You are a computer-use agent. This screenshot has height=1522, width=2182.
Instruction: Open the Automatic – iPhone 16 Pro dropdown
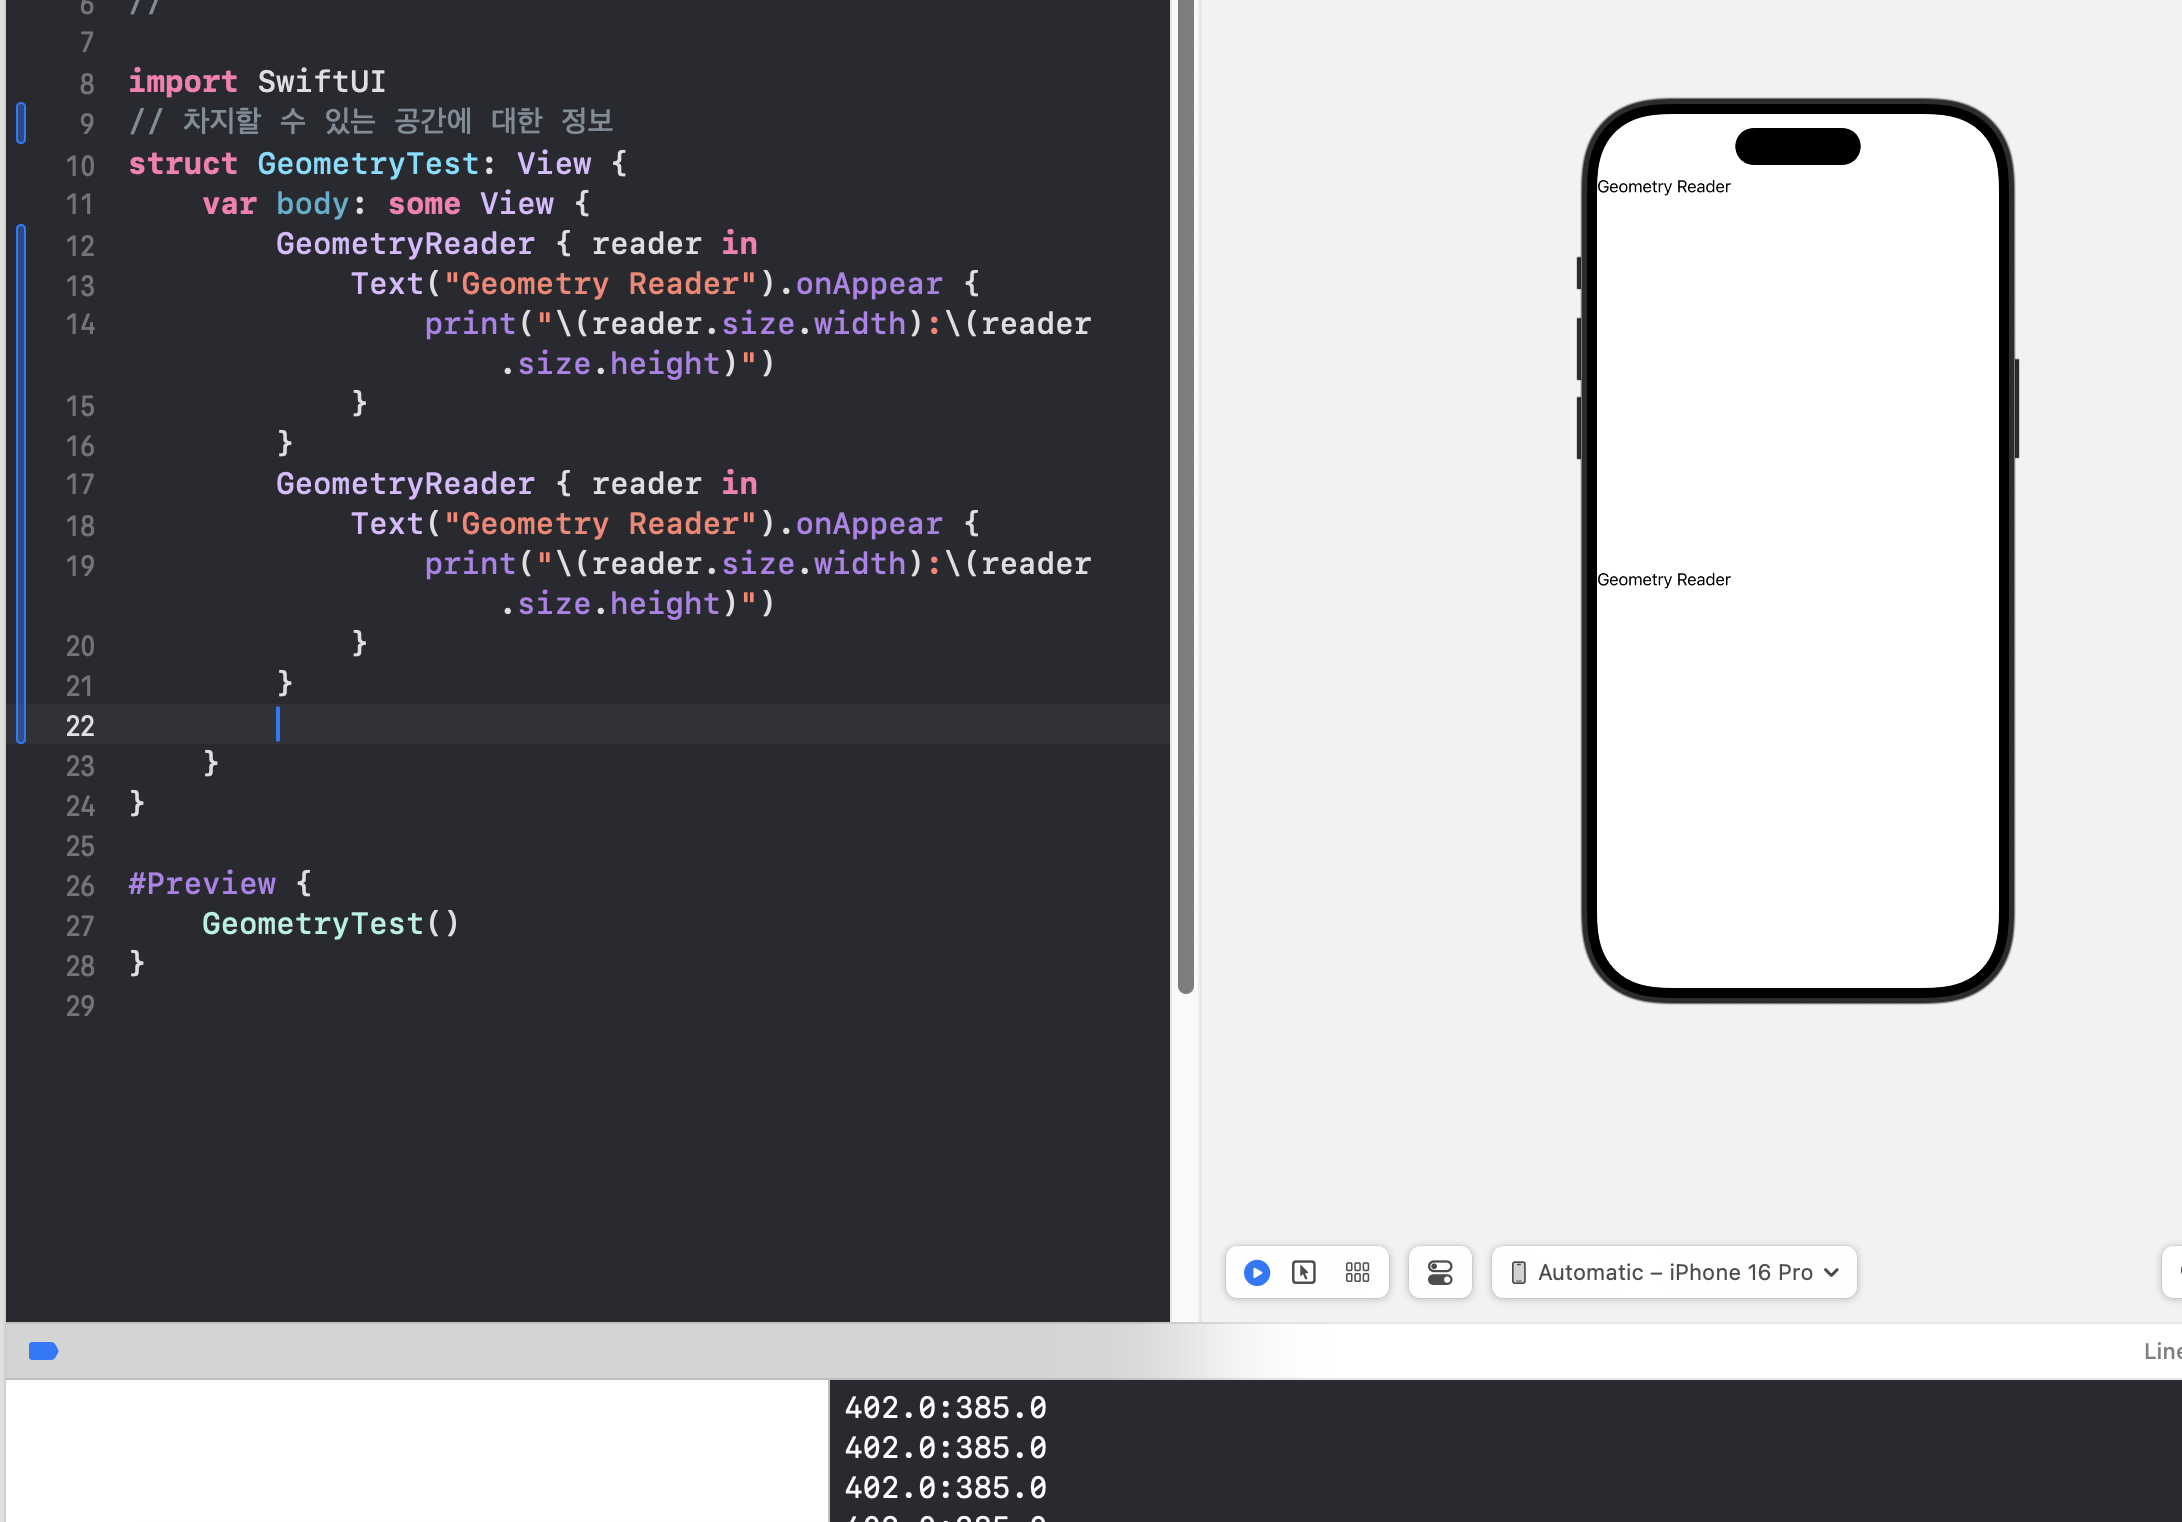(x=1674, y=1272)
